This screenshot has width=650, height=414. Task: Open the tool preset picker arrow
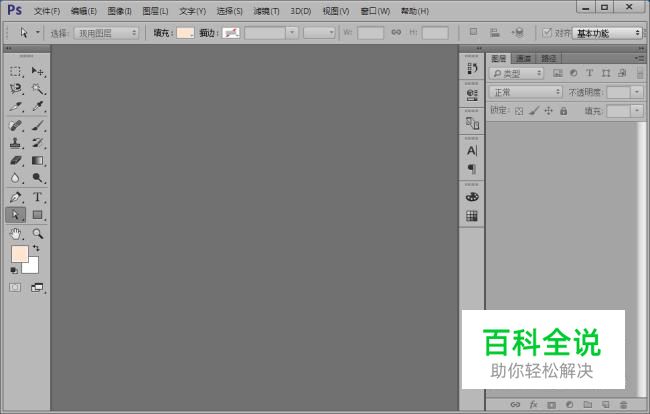(x=38, y=32)
